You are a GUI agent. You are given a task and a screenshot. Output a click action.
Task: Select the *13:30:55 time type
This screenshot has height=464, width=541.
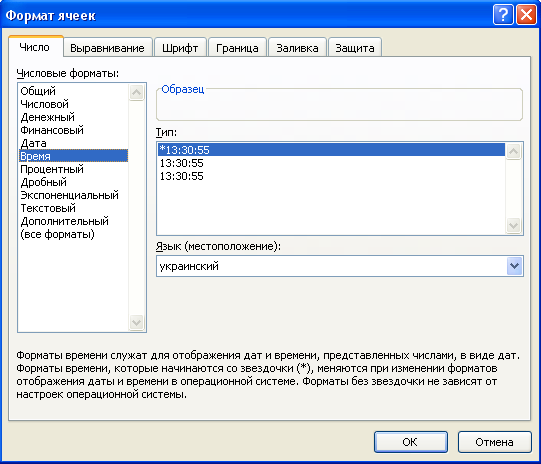(x=331, y=150)
